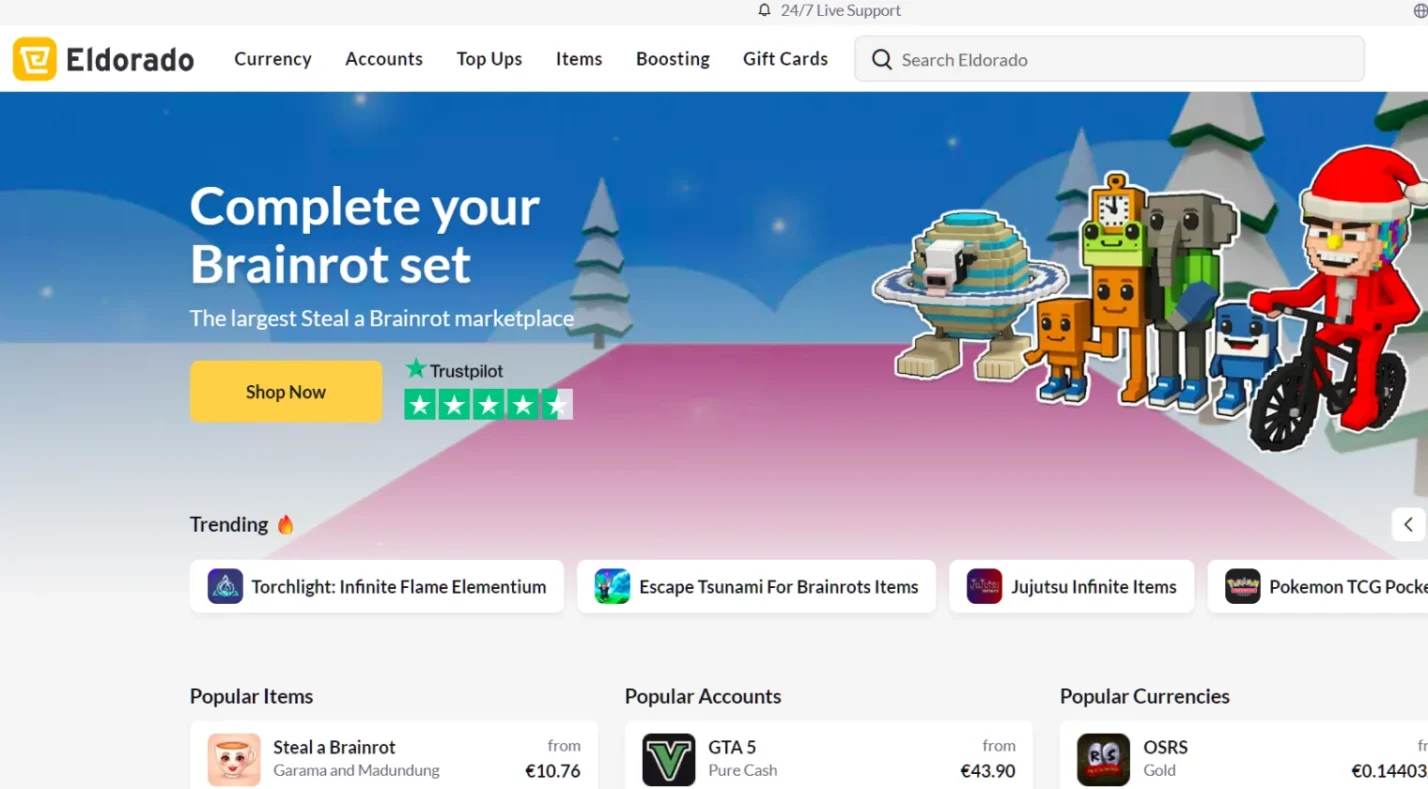Click the GTA 5 account icon
Screen dimensions: 1428x789
[x=668, y=760]
